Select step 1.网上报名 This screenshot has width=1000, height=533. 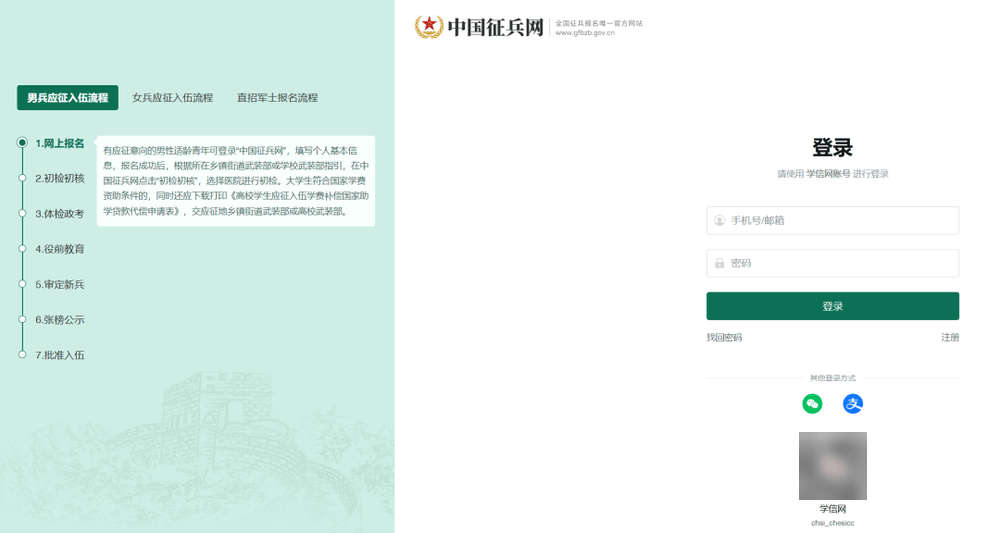tap(59, 143)
